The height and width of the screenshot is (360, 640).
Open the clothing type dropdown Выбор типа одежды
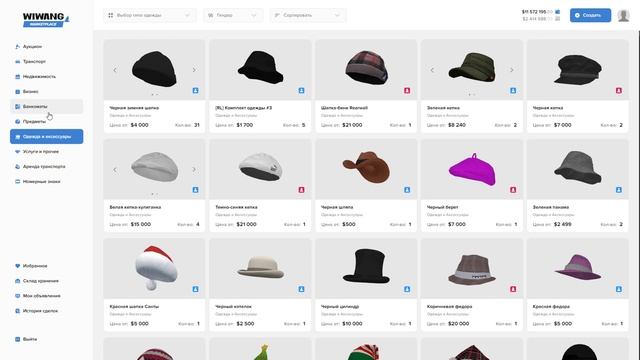[x=149, y=15]
